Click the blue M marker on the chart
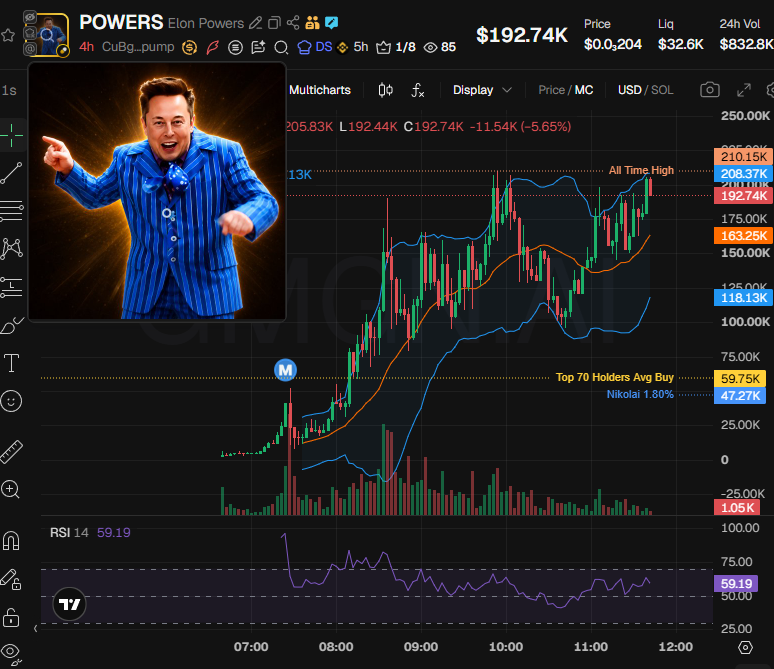774x669 pixels. [285, 370]
